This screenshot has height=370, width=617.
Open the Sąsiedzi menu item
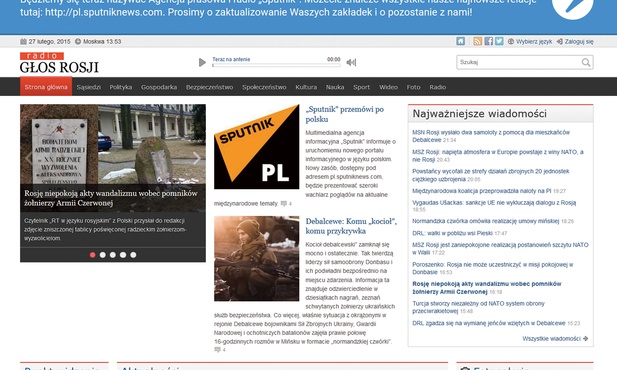click(89, 87)
